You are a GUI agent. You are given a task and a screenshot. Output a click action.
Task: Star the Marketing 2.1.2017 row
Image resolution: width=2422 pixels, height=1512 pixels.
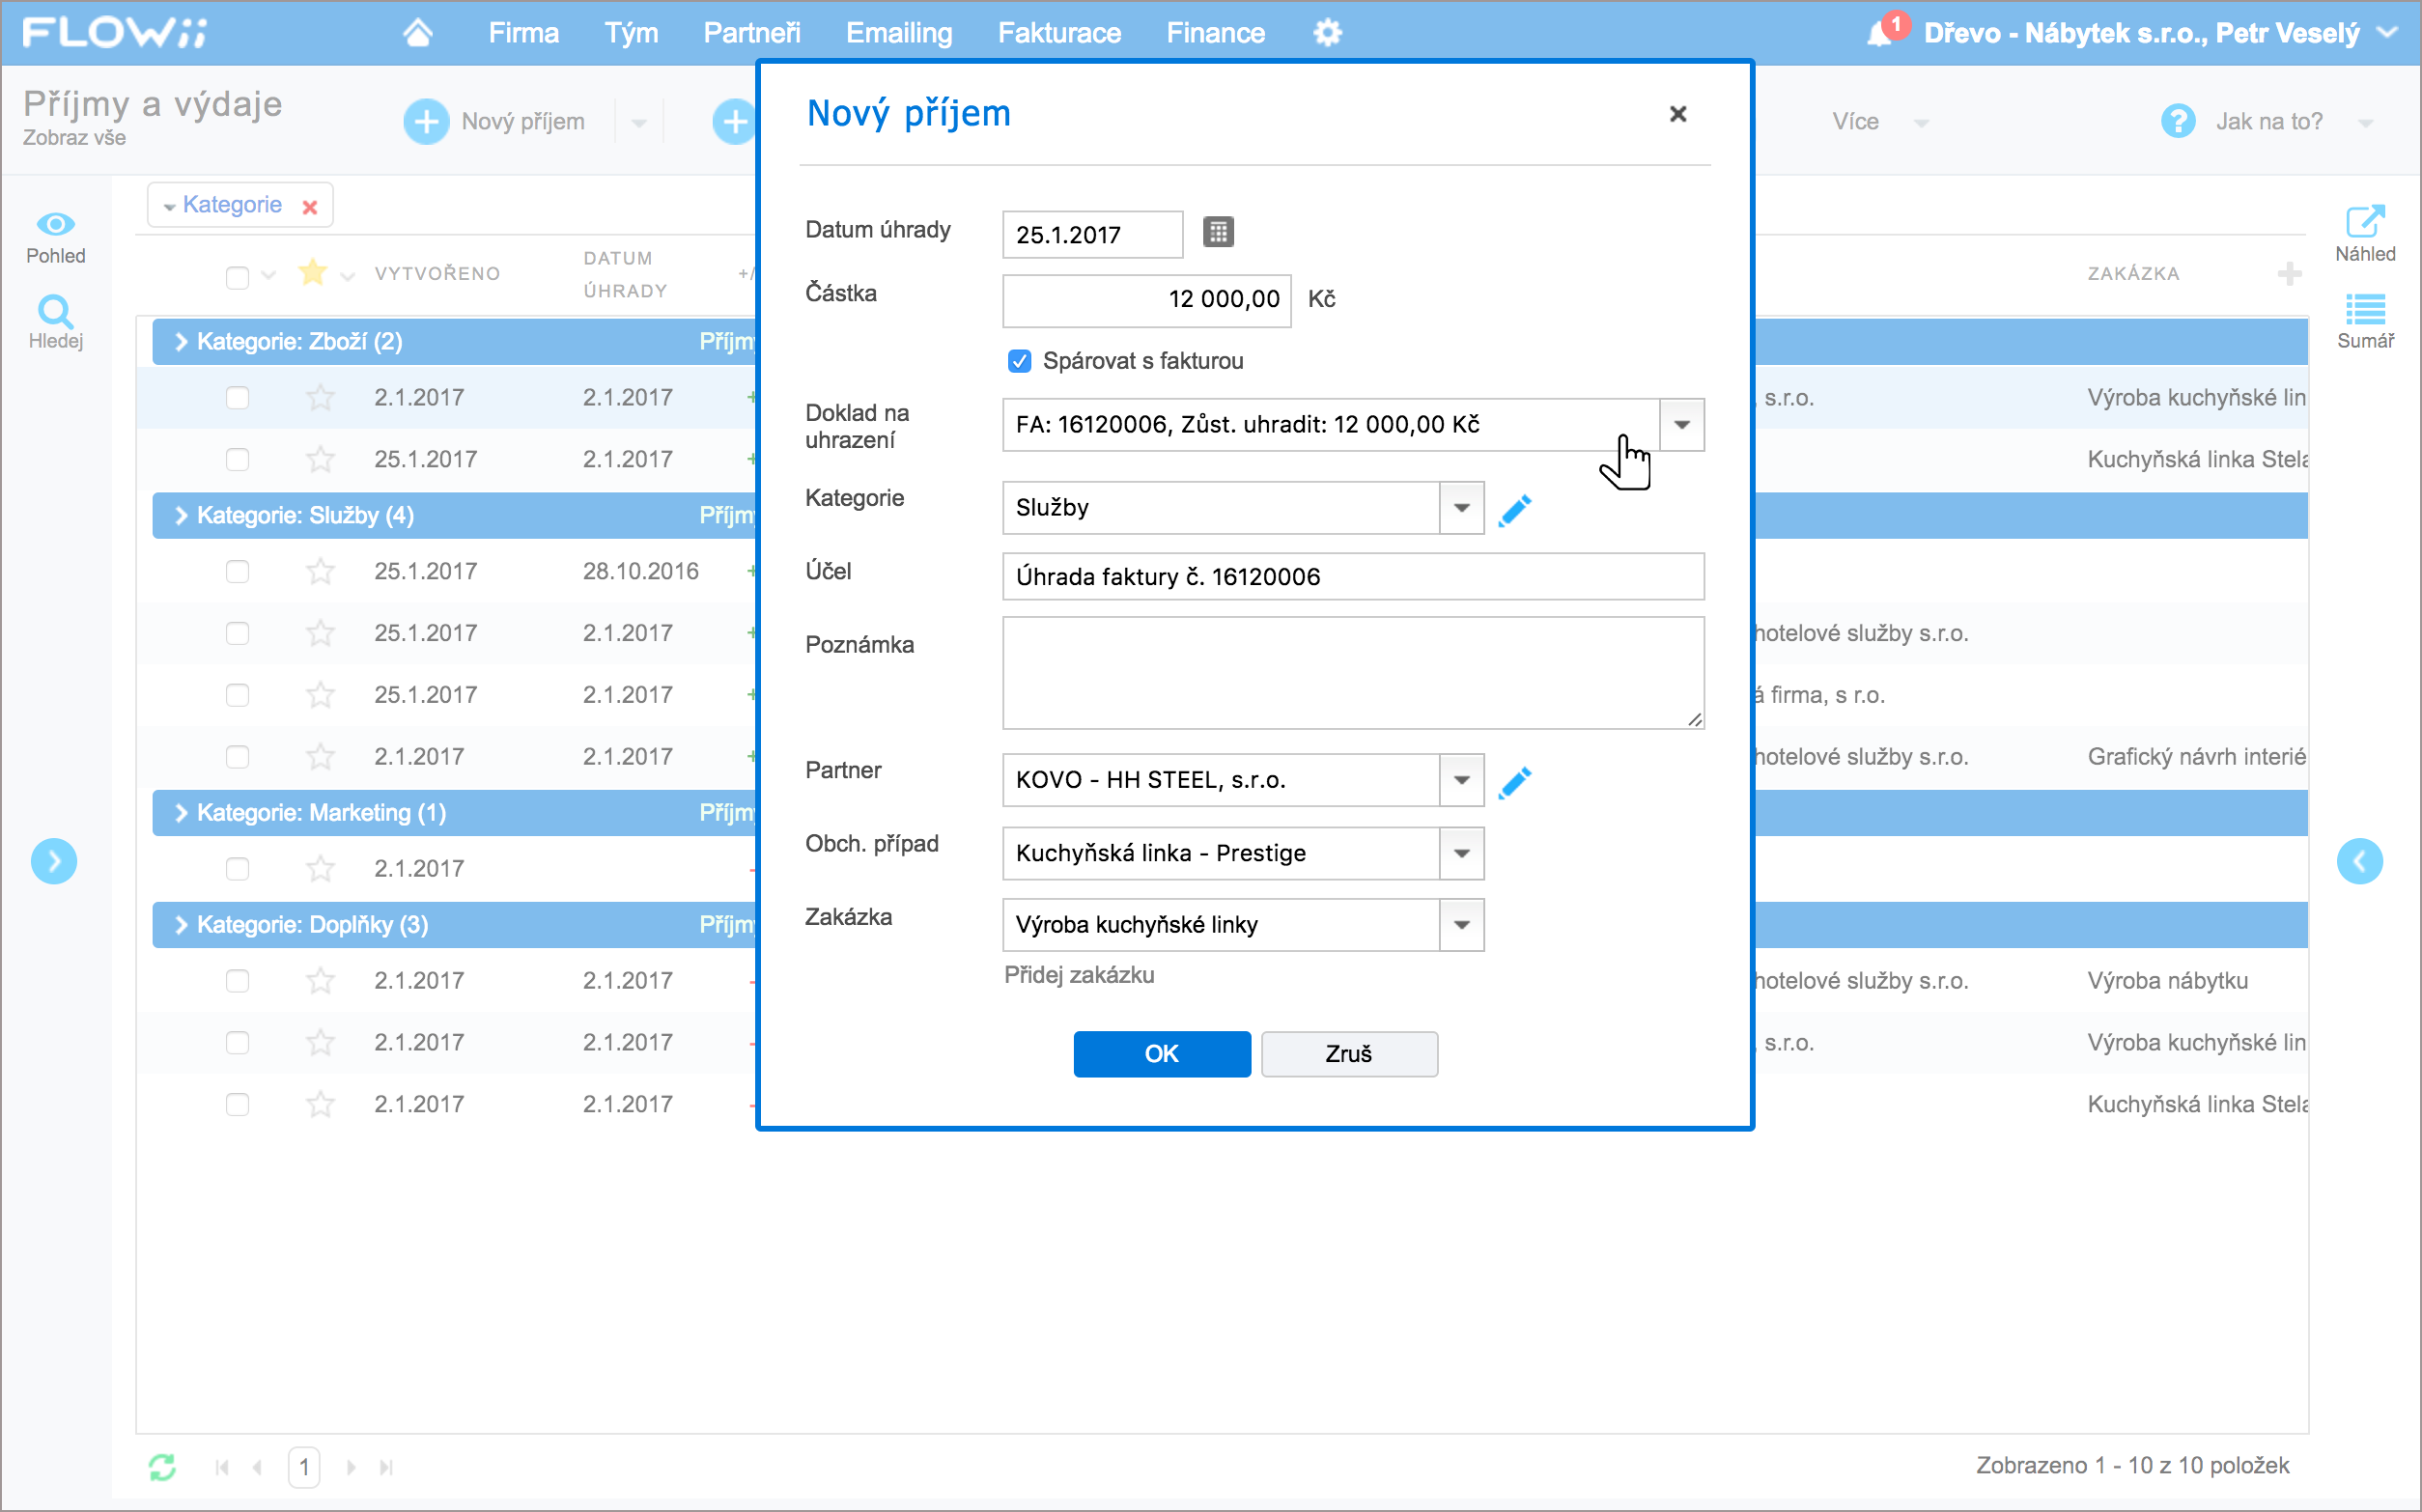[320, 868]
